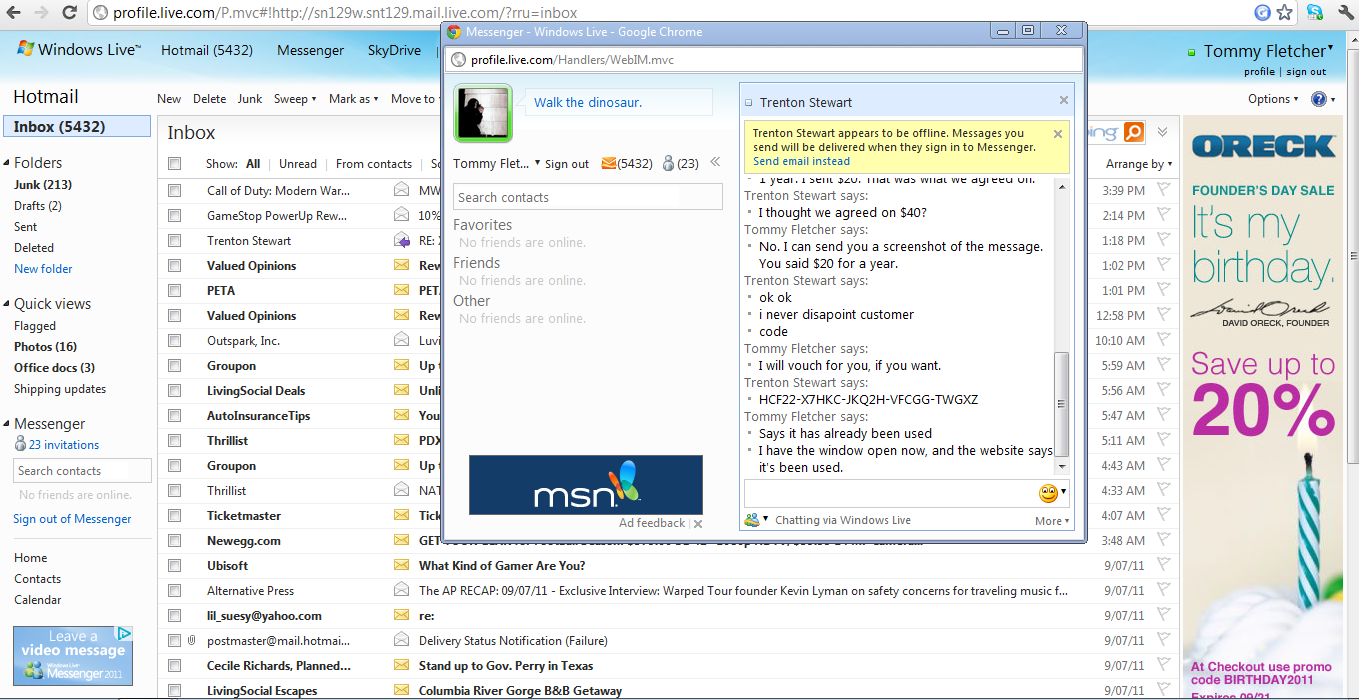Viewport: 1359px width, 700px height.
Task: Click the Search contacts box in Messenger window
Action: pos(588,197)
